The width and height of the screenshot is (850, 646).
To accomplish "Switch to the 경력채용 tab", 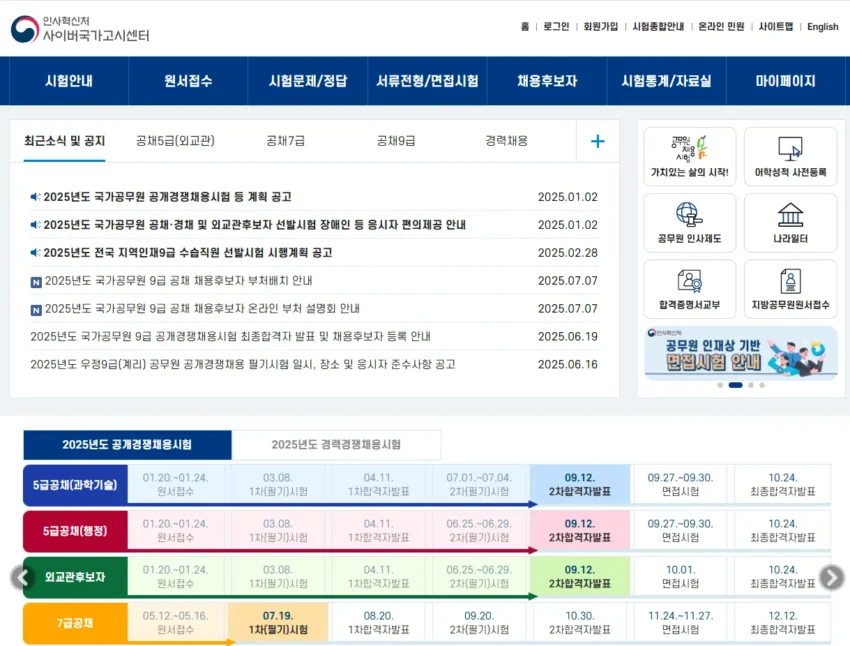I will tap(507, 141).
